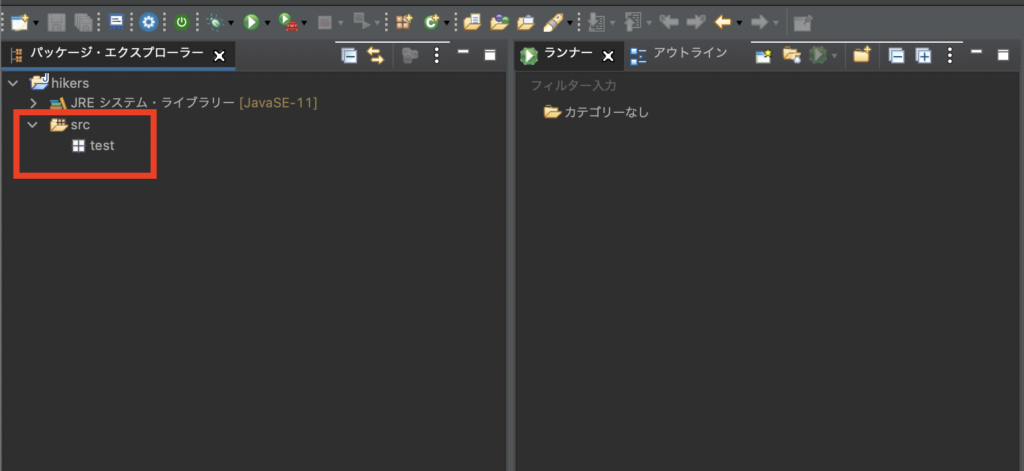Click the フィルター入力 filter field
This screenshot has height=471, width=1024.
coord(769,86)
